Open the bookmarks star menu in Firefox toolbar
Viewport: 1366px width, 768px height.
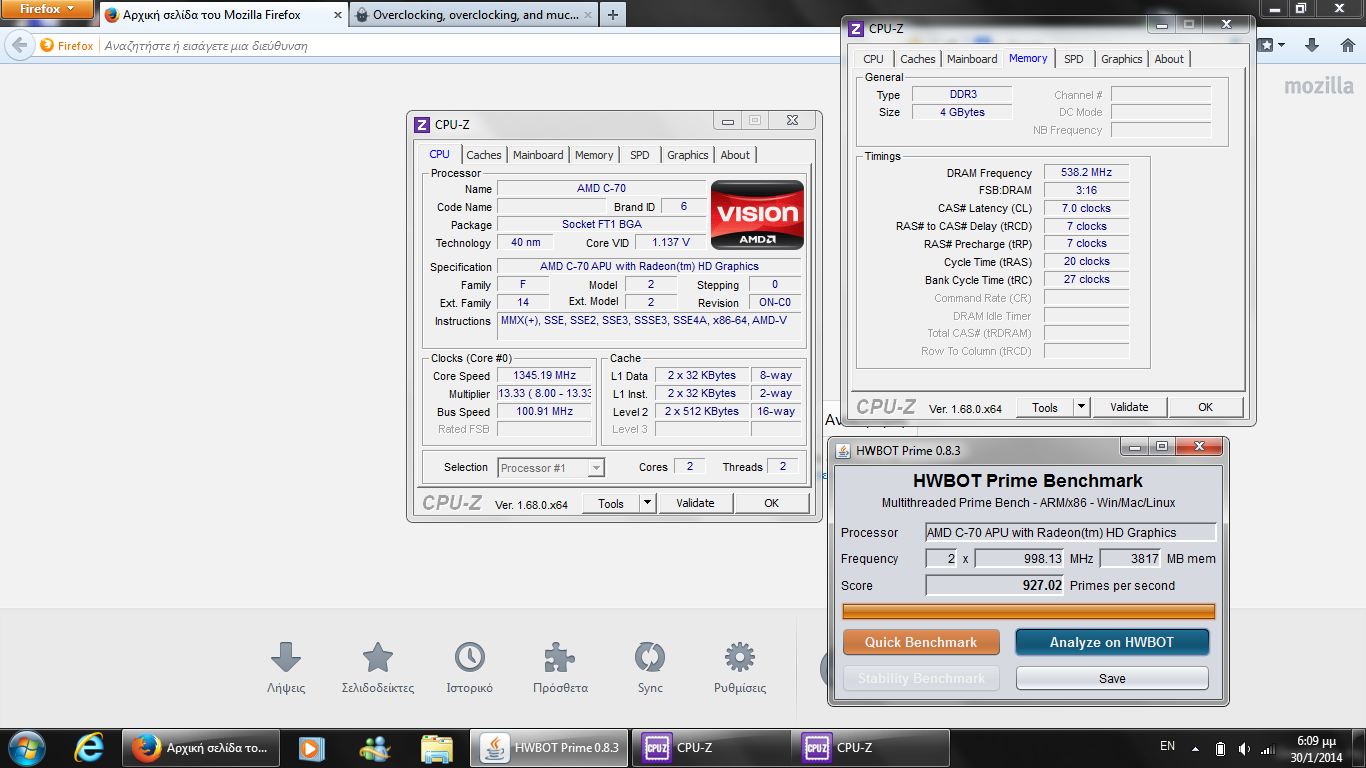(1272, 45)
